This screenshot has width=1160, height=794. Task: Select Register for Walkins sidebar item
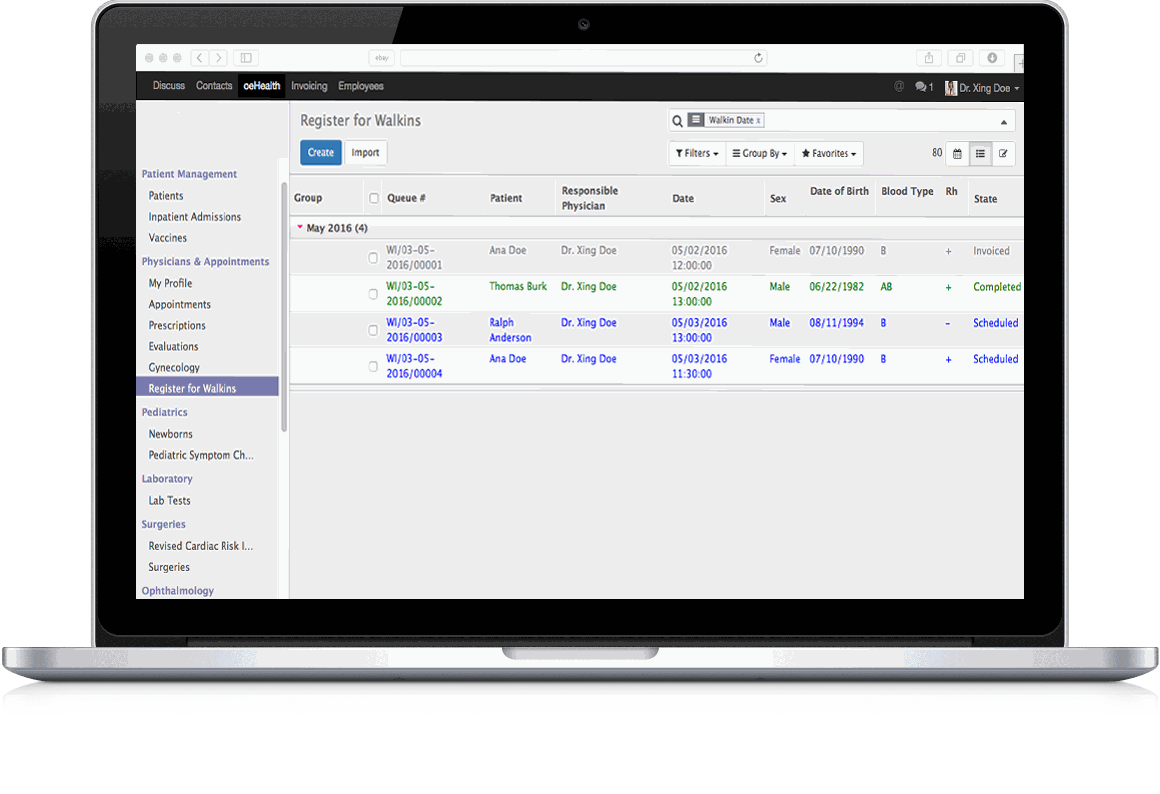207,388
